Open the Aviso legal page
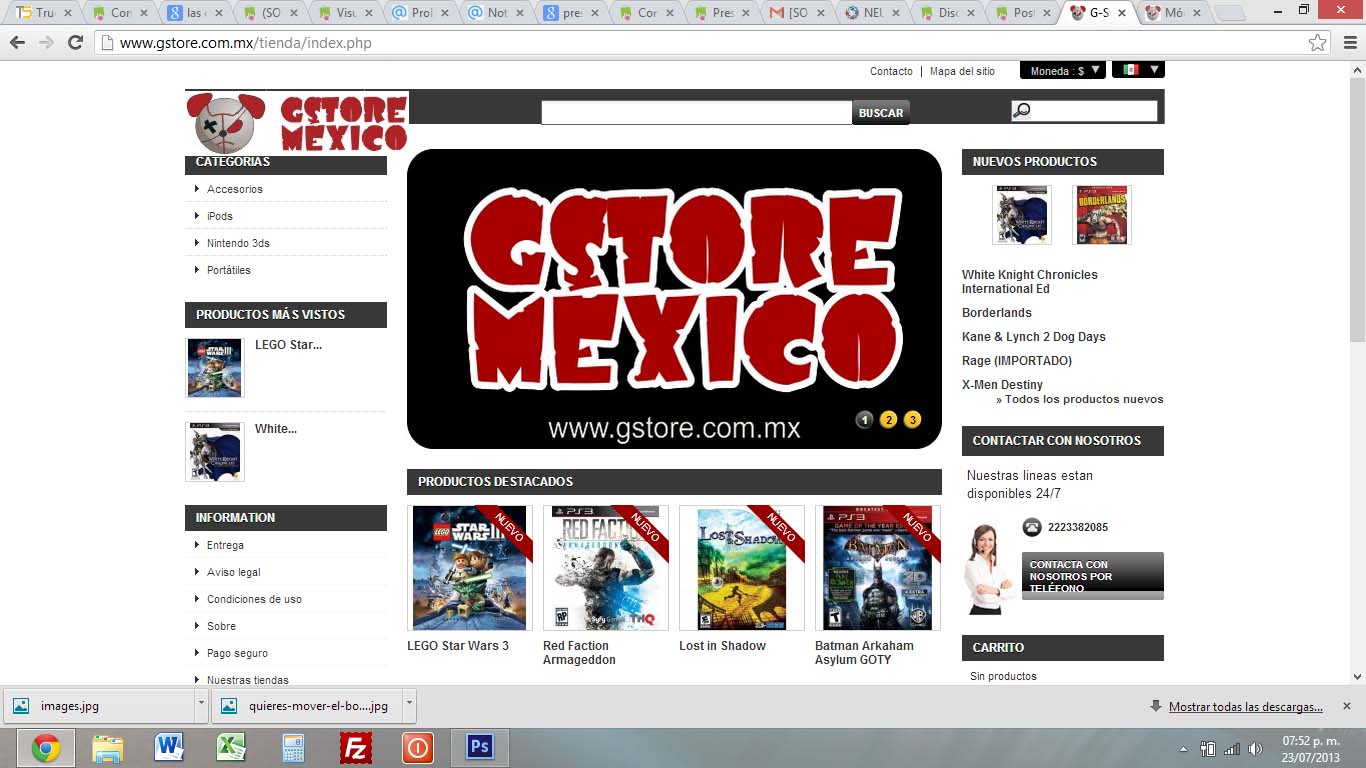 [x=234, y=572]
